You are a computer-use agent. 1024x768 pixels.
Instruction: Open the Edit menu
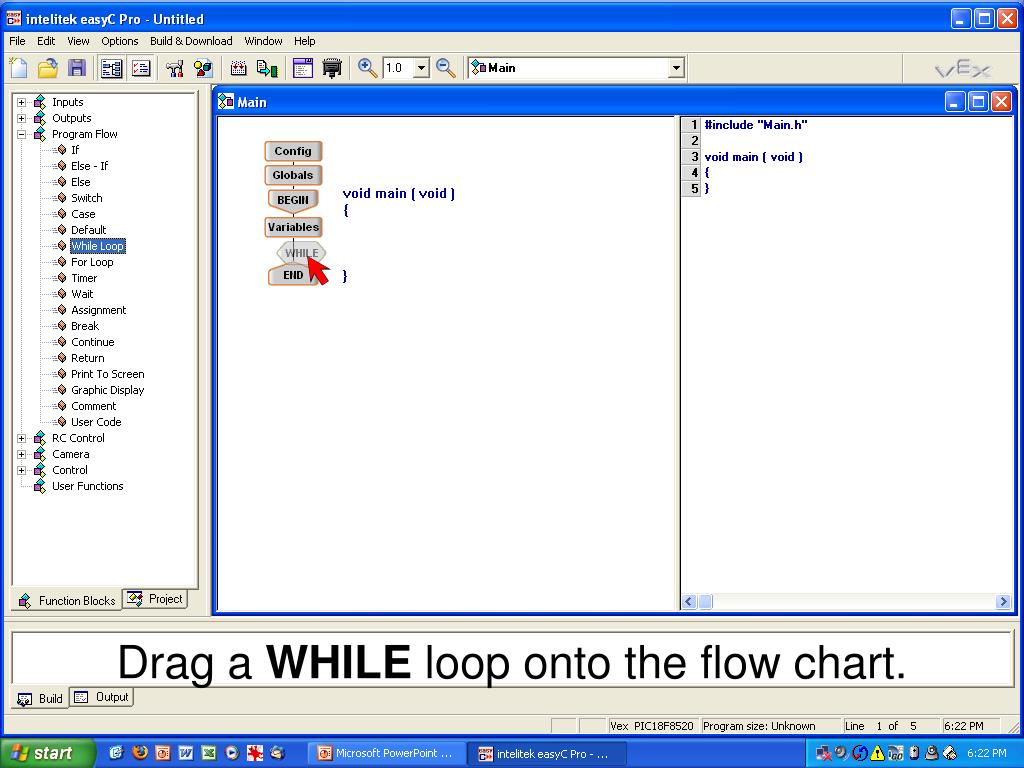click(x=46, y=40)
